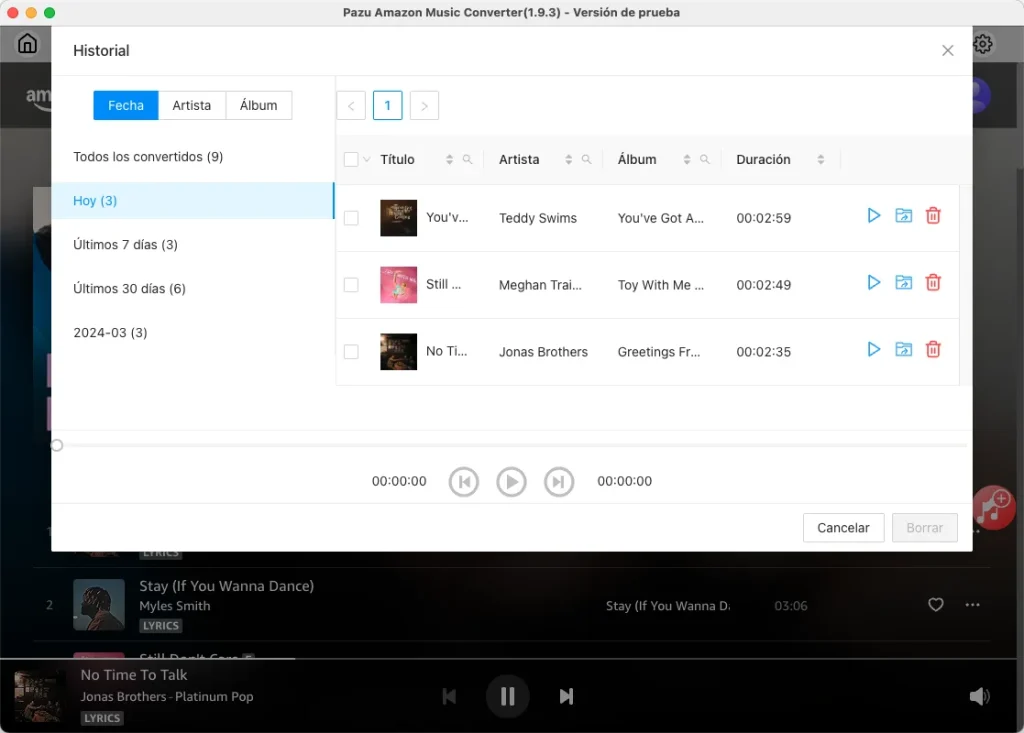
Task: Play the Teddy Swims converted track
Action: click(x=873, y=215)
